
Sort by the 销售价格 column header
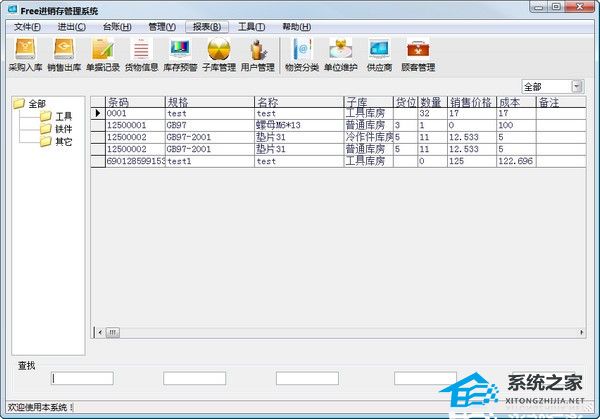(x=472, y=102)
